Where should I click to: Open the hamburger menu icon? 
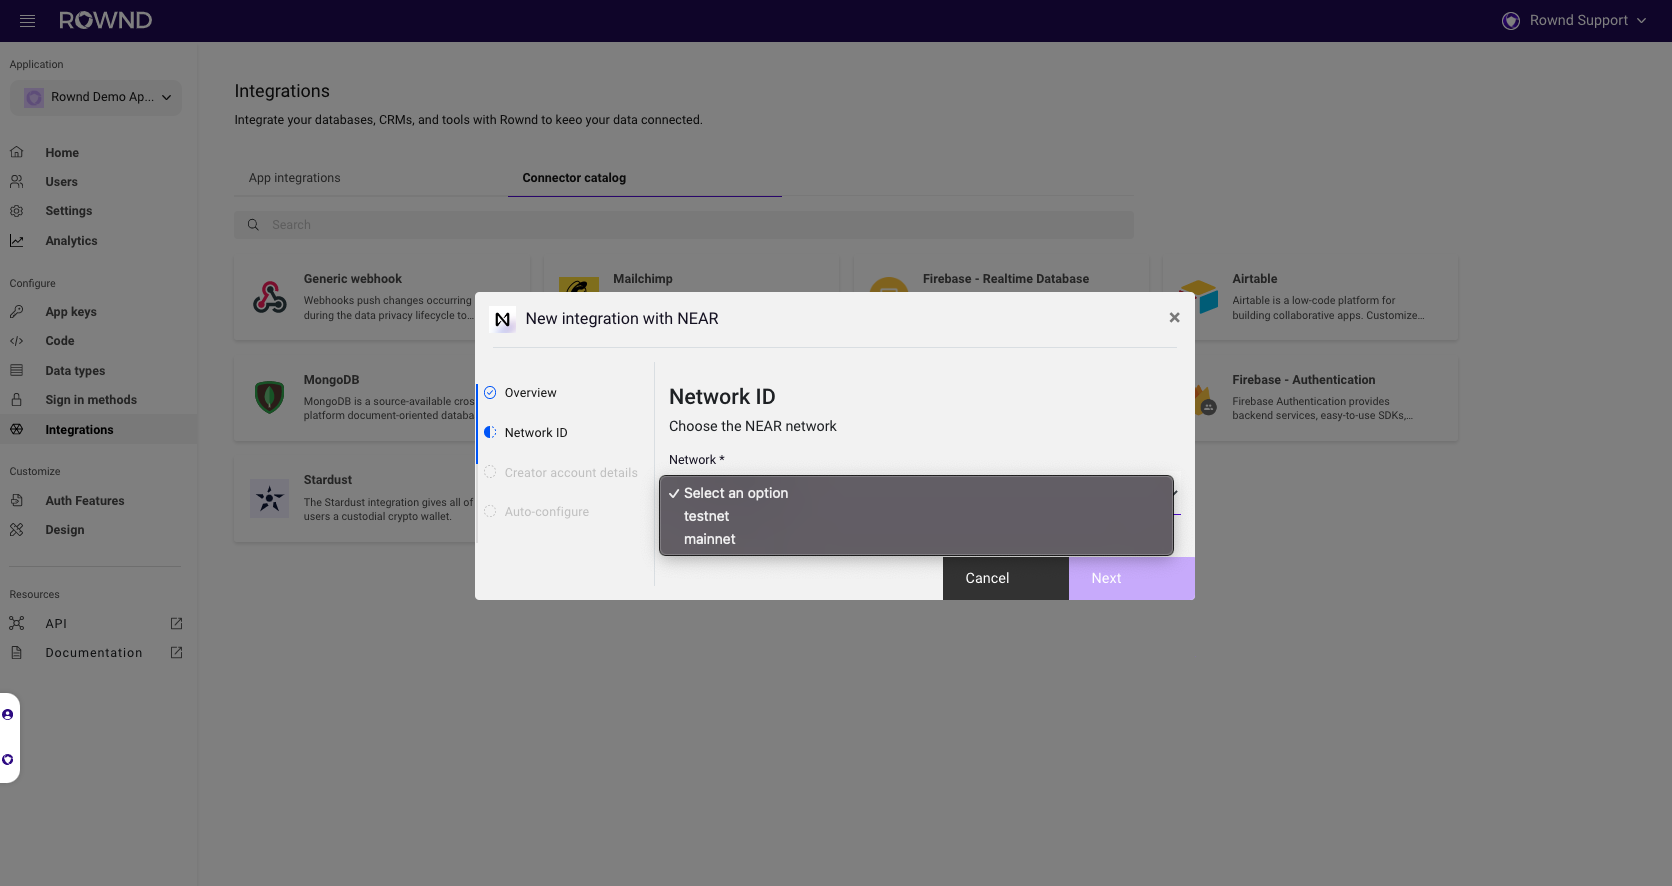27,21
